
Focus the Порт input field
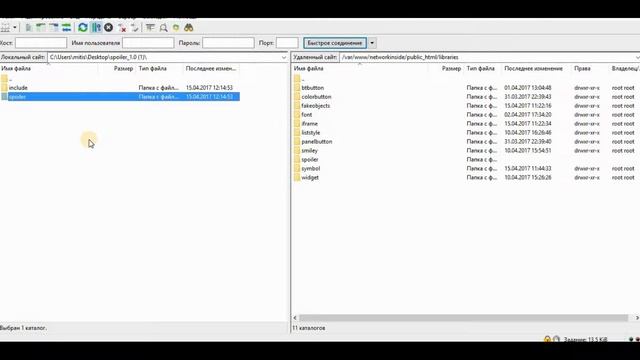click(287, 43)
